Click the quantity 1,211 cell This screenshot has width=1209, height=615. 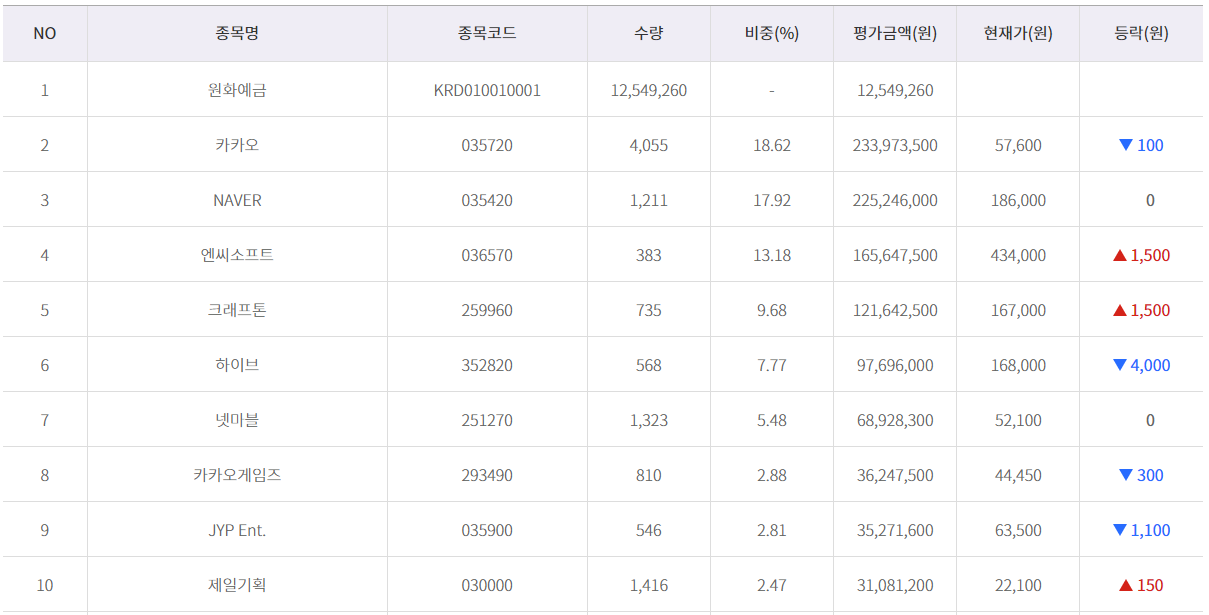649,200
